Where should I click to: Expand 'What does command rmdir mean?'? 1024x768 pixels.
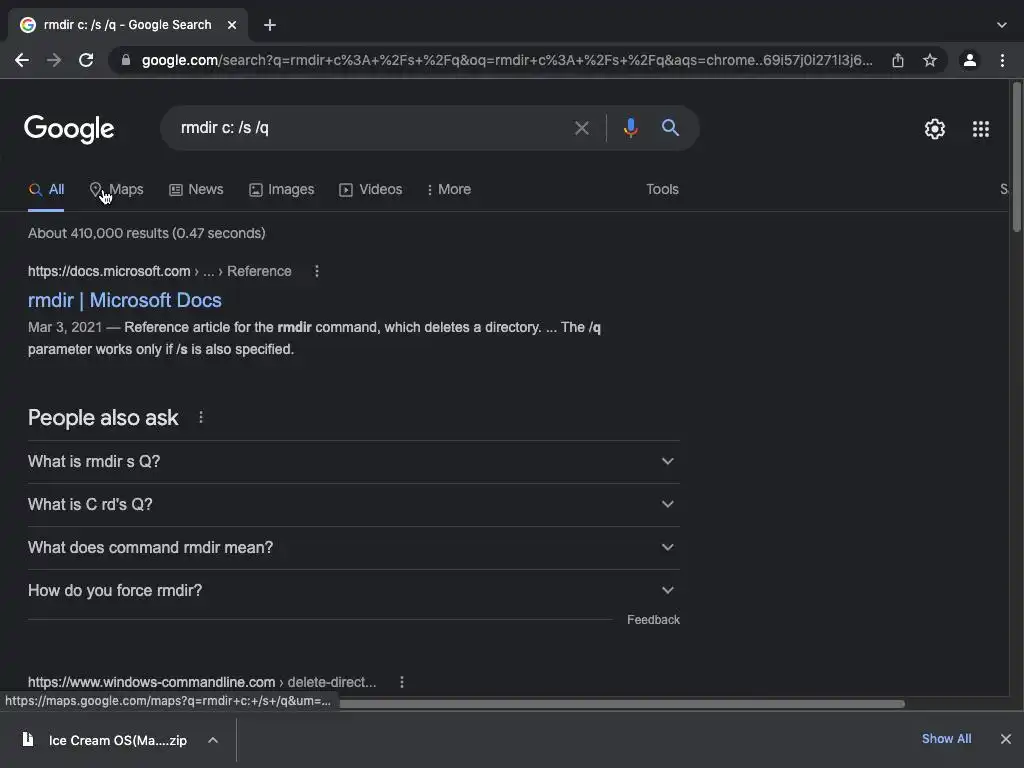[x=353, y=548]
